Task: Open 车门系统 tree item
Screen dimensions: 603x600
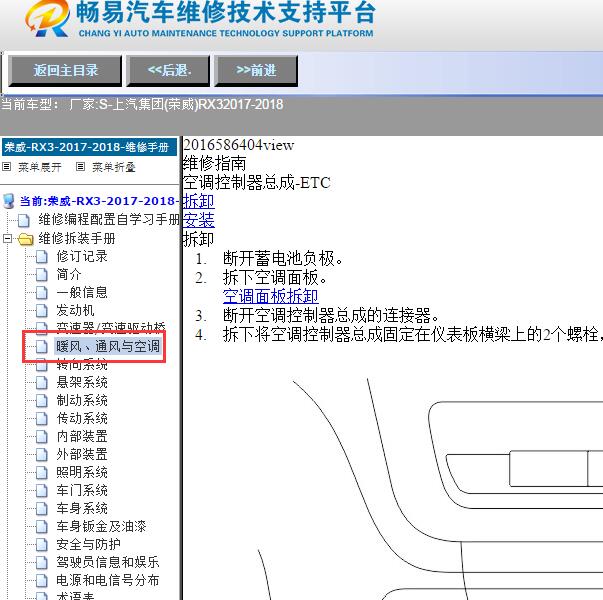Action: 82,490
